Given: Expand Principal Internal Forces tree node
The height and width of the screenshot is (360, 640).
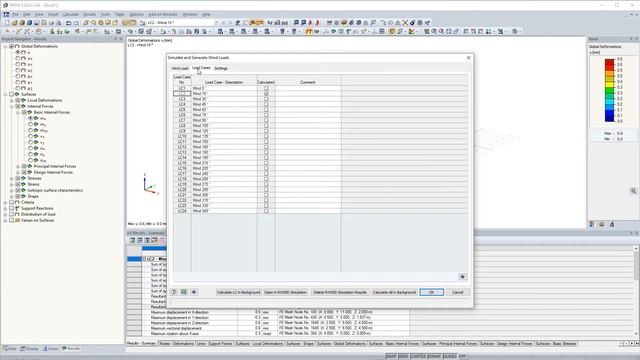Looking at the screenshot, I should pos(18,167).
